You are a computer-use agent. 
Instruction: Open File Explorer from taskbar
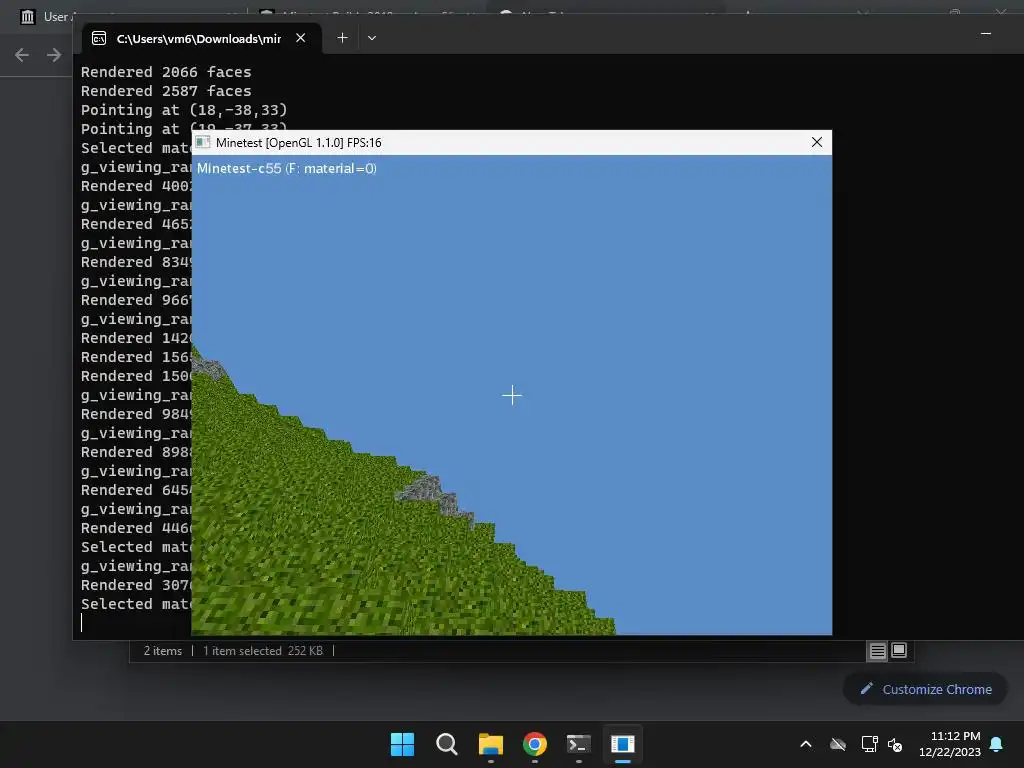pyautogui.click(x=490, y=744)
